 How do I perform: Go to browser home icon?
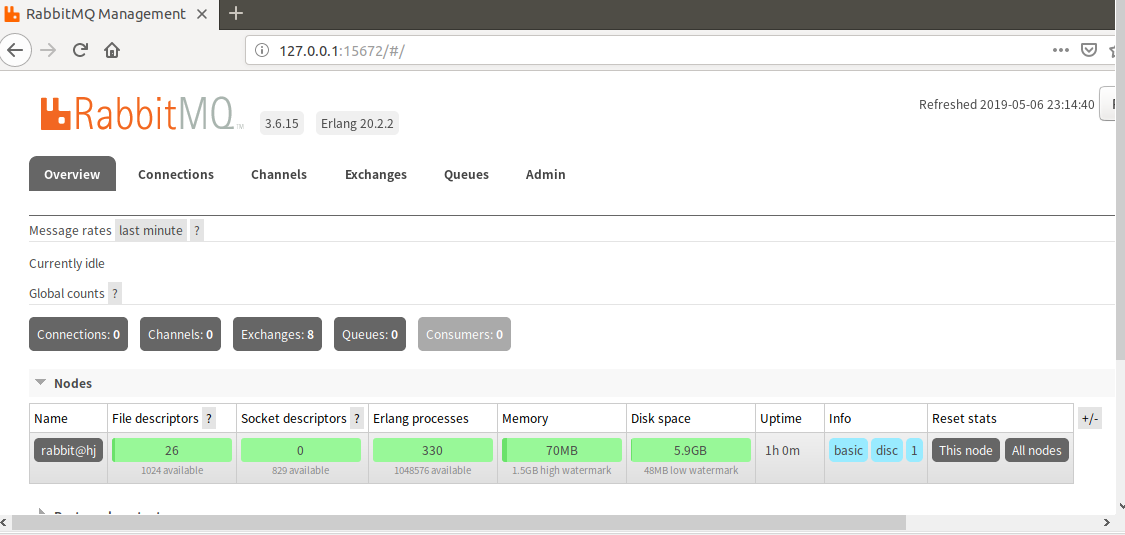111,50
